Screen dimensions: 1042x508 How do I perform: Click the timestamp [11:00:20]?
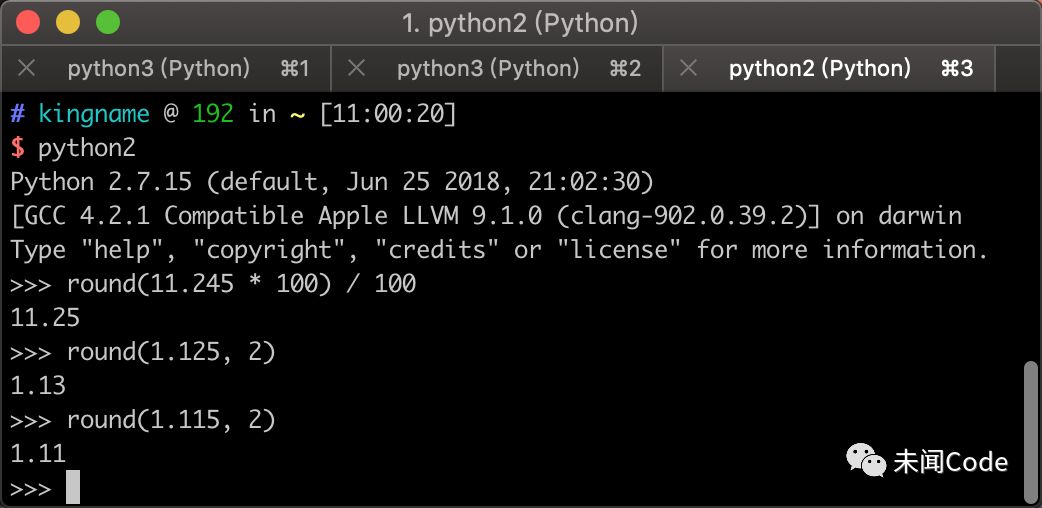(388, 114)
